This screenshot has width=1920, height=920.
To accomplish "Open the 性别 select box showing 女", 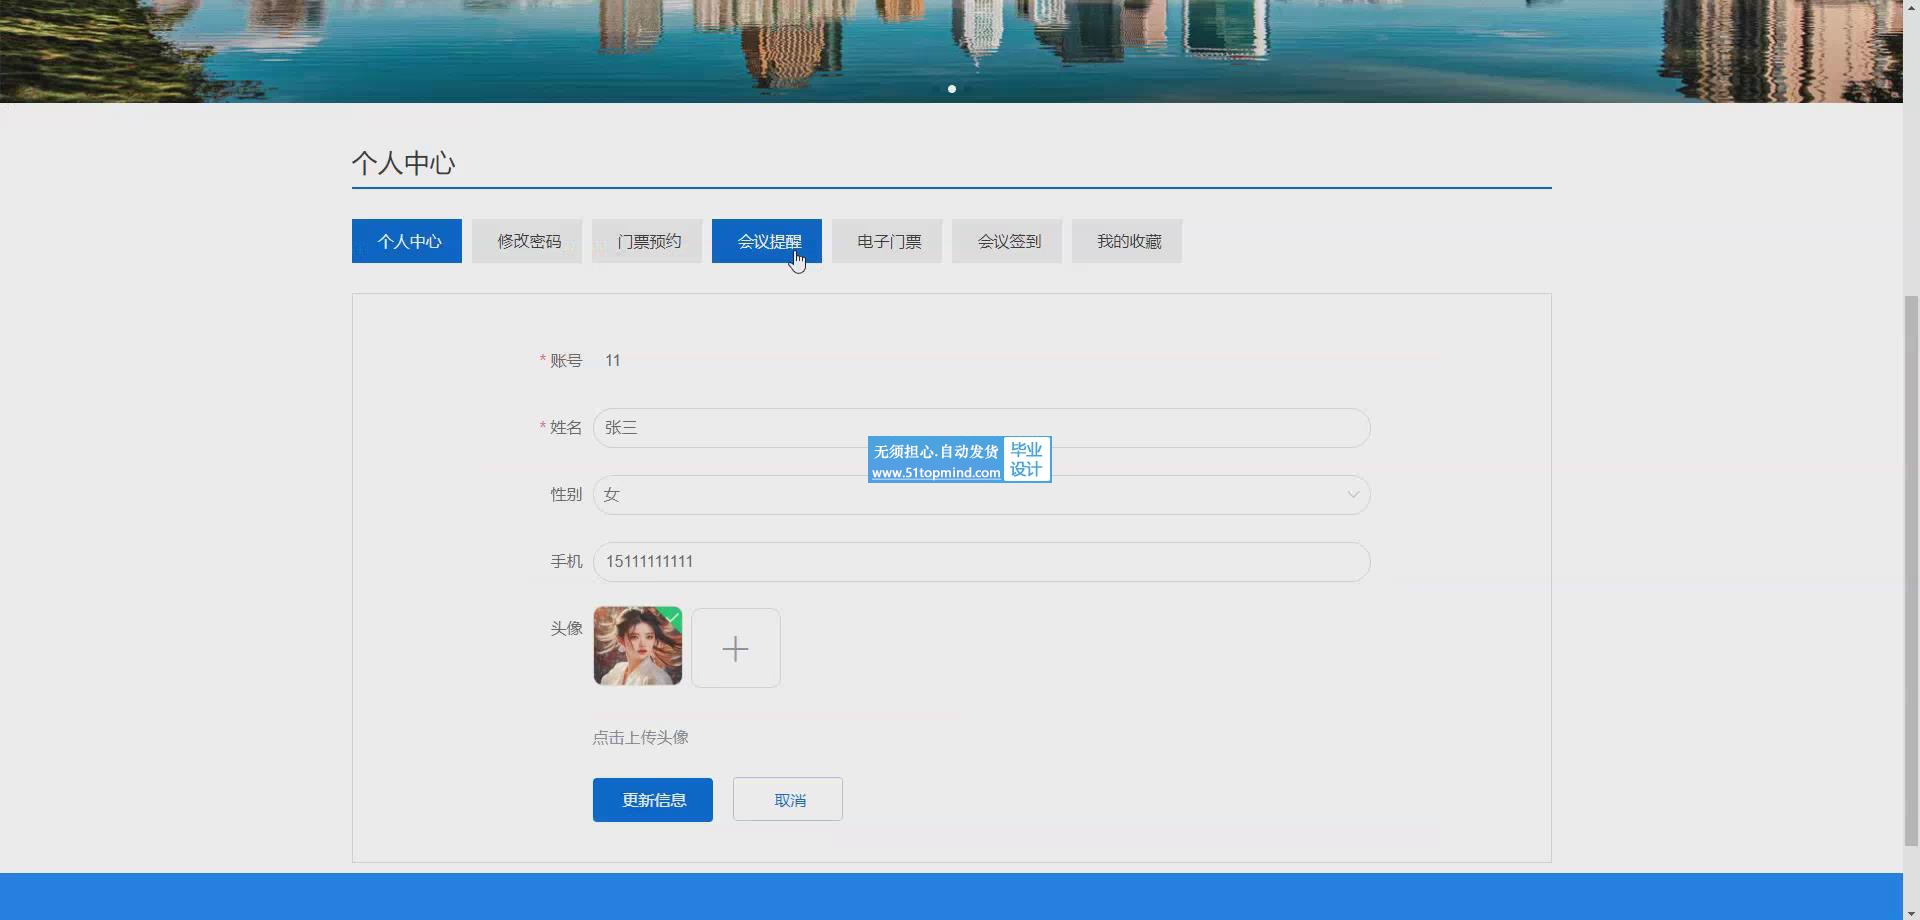I will pyautogui.click(x=980, y=495).
